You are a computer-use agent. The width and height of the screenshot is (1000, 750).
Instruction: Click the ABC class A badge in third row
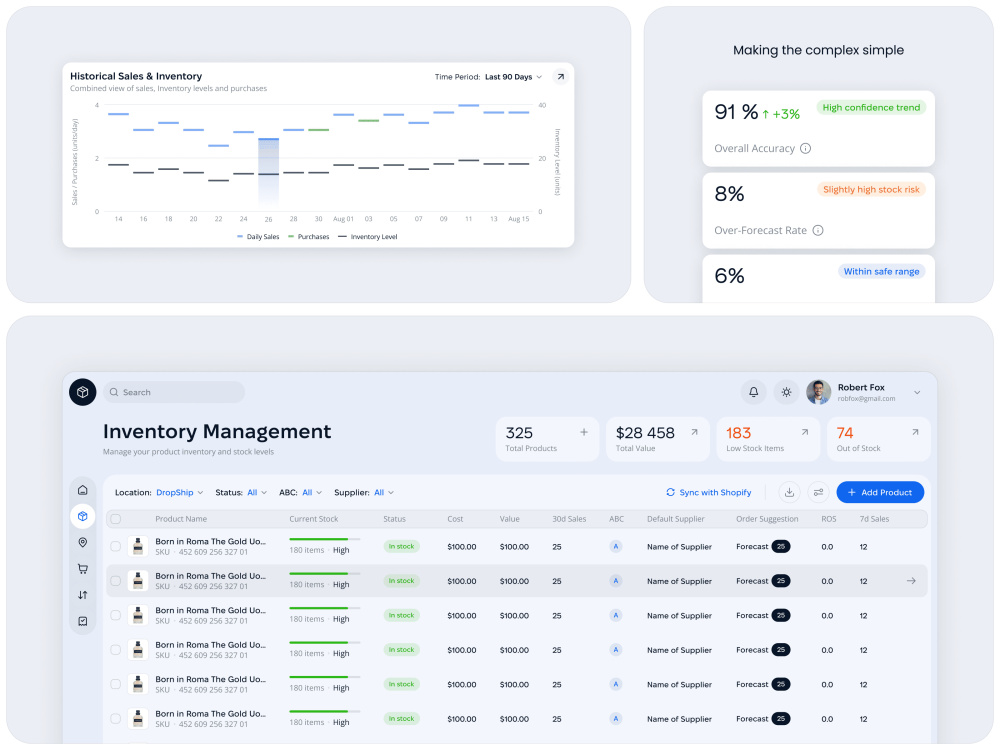pyautogui.click(x=615, y=615)
